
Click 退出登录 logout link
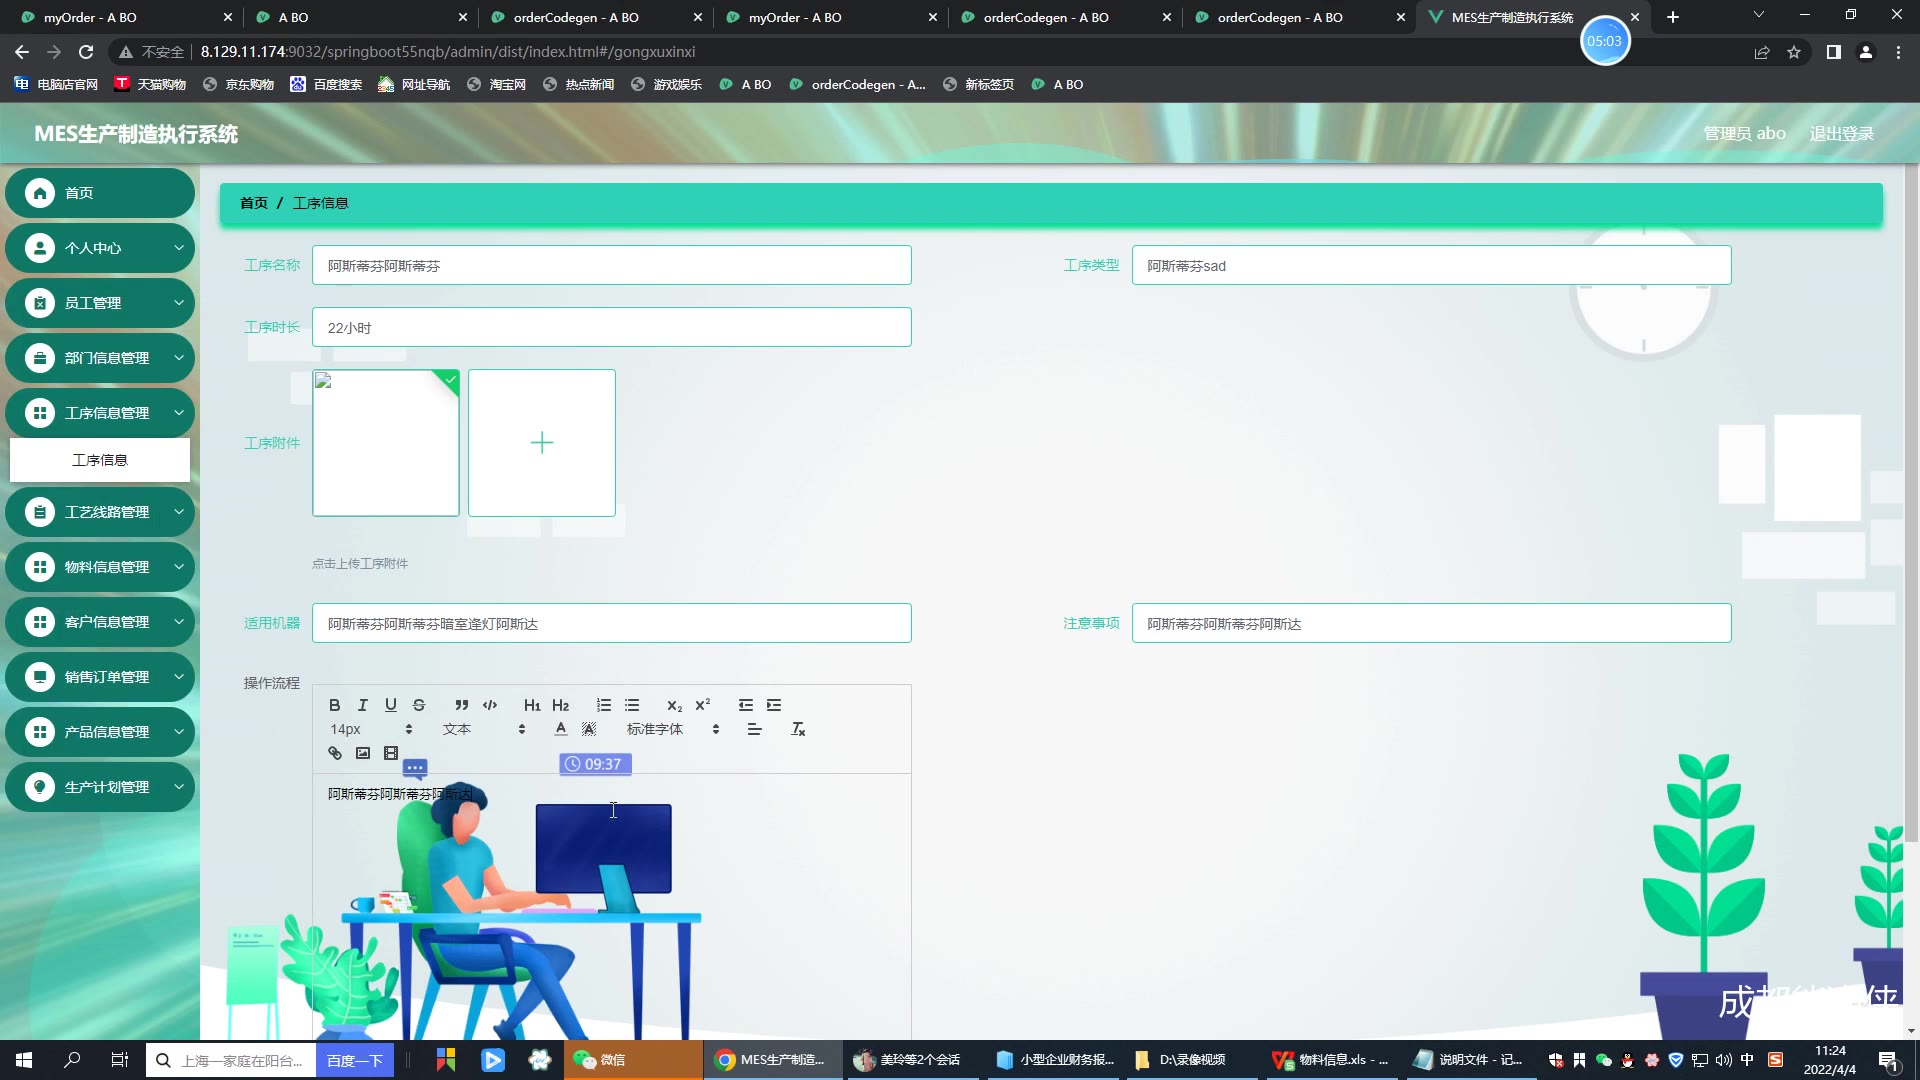tap(1841, 133)
